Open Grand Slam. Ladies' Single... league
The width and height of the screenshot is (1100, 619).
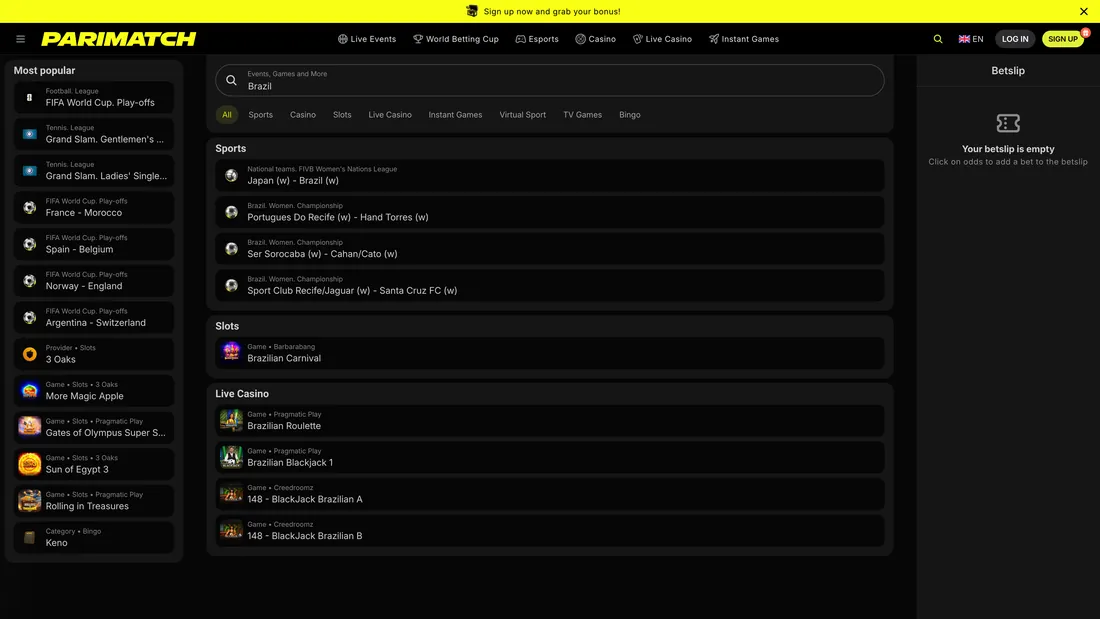(x=94, y=171)
